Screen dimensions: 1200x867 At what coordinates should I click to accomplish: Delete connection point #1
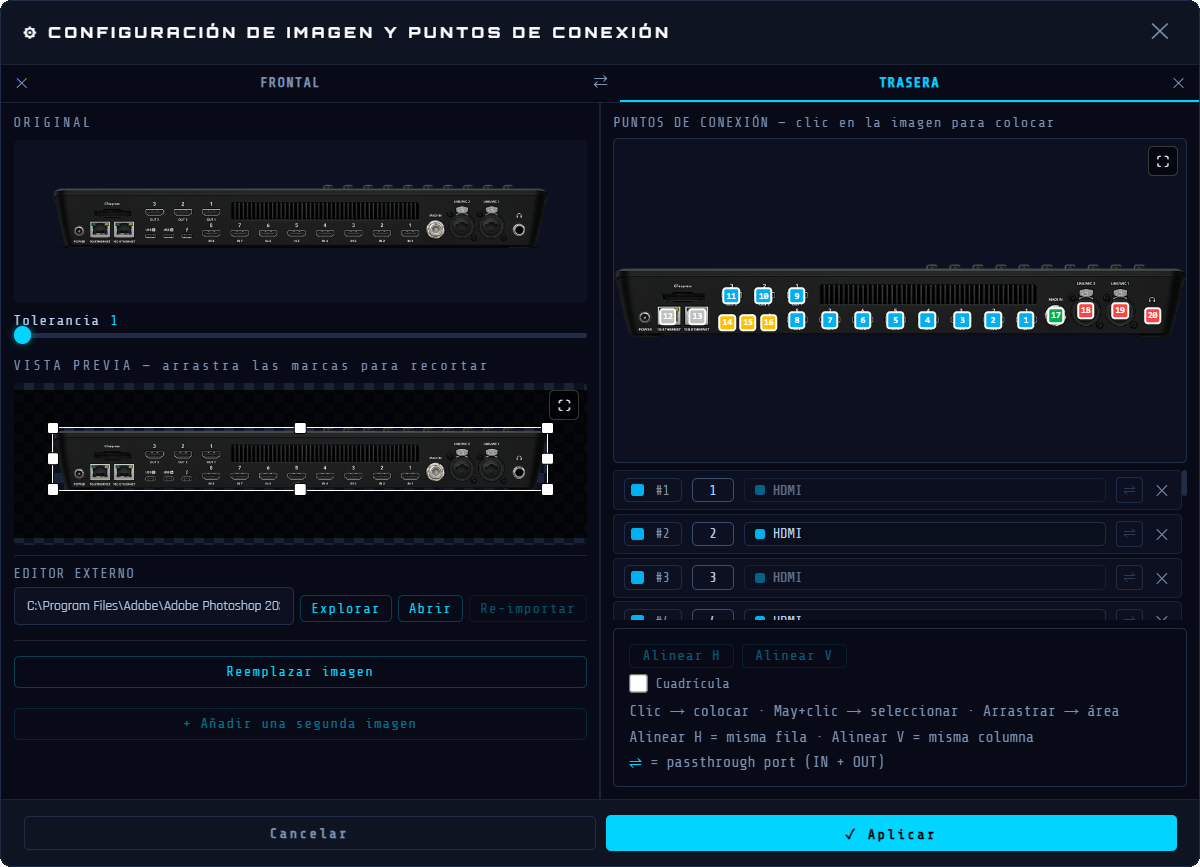1162,490
